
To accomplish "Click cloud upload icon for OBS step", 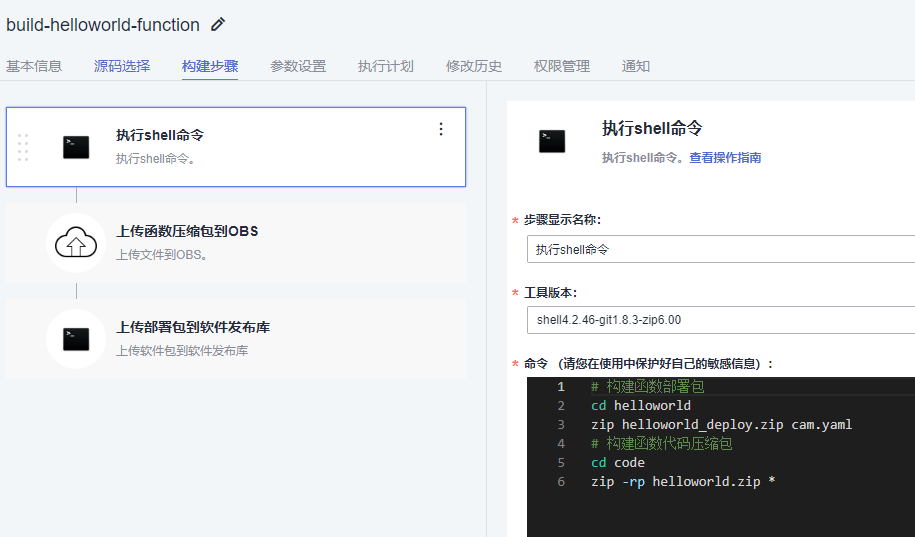I will (76, 243).
